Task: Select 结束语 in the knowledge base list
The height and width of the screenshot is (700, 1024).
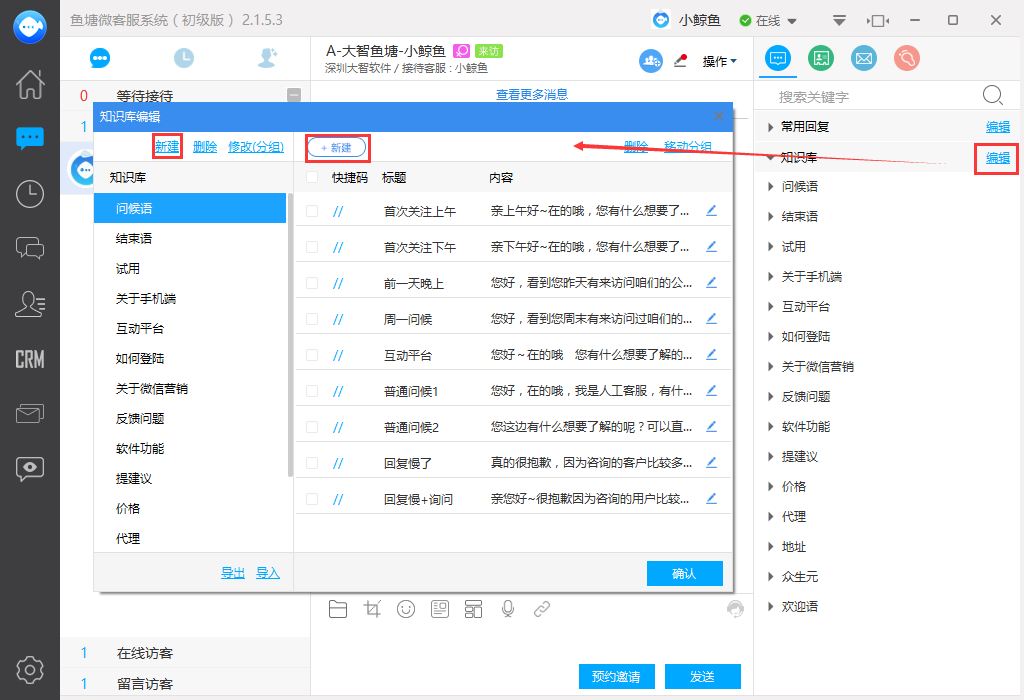Action: pyautogui.click(x=134, y=239)
